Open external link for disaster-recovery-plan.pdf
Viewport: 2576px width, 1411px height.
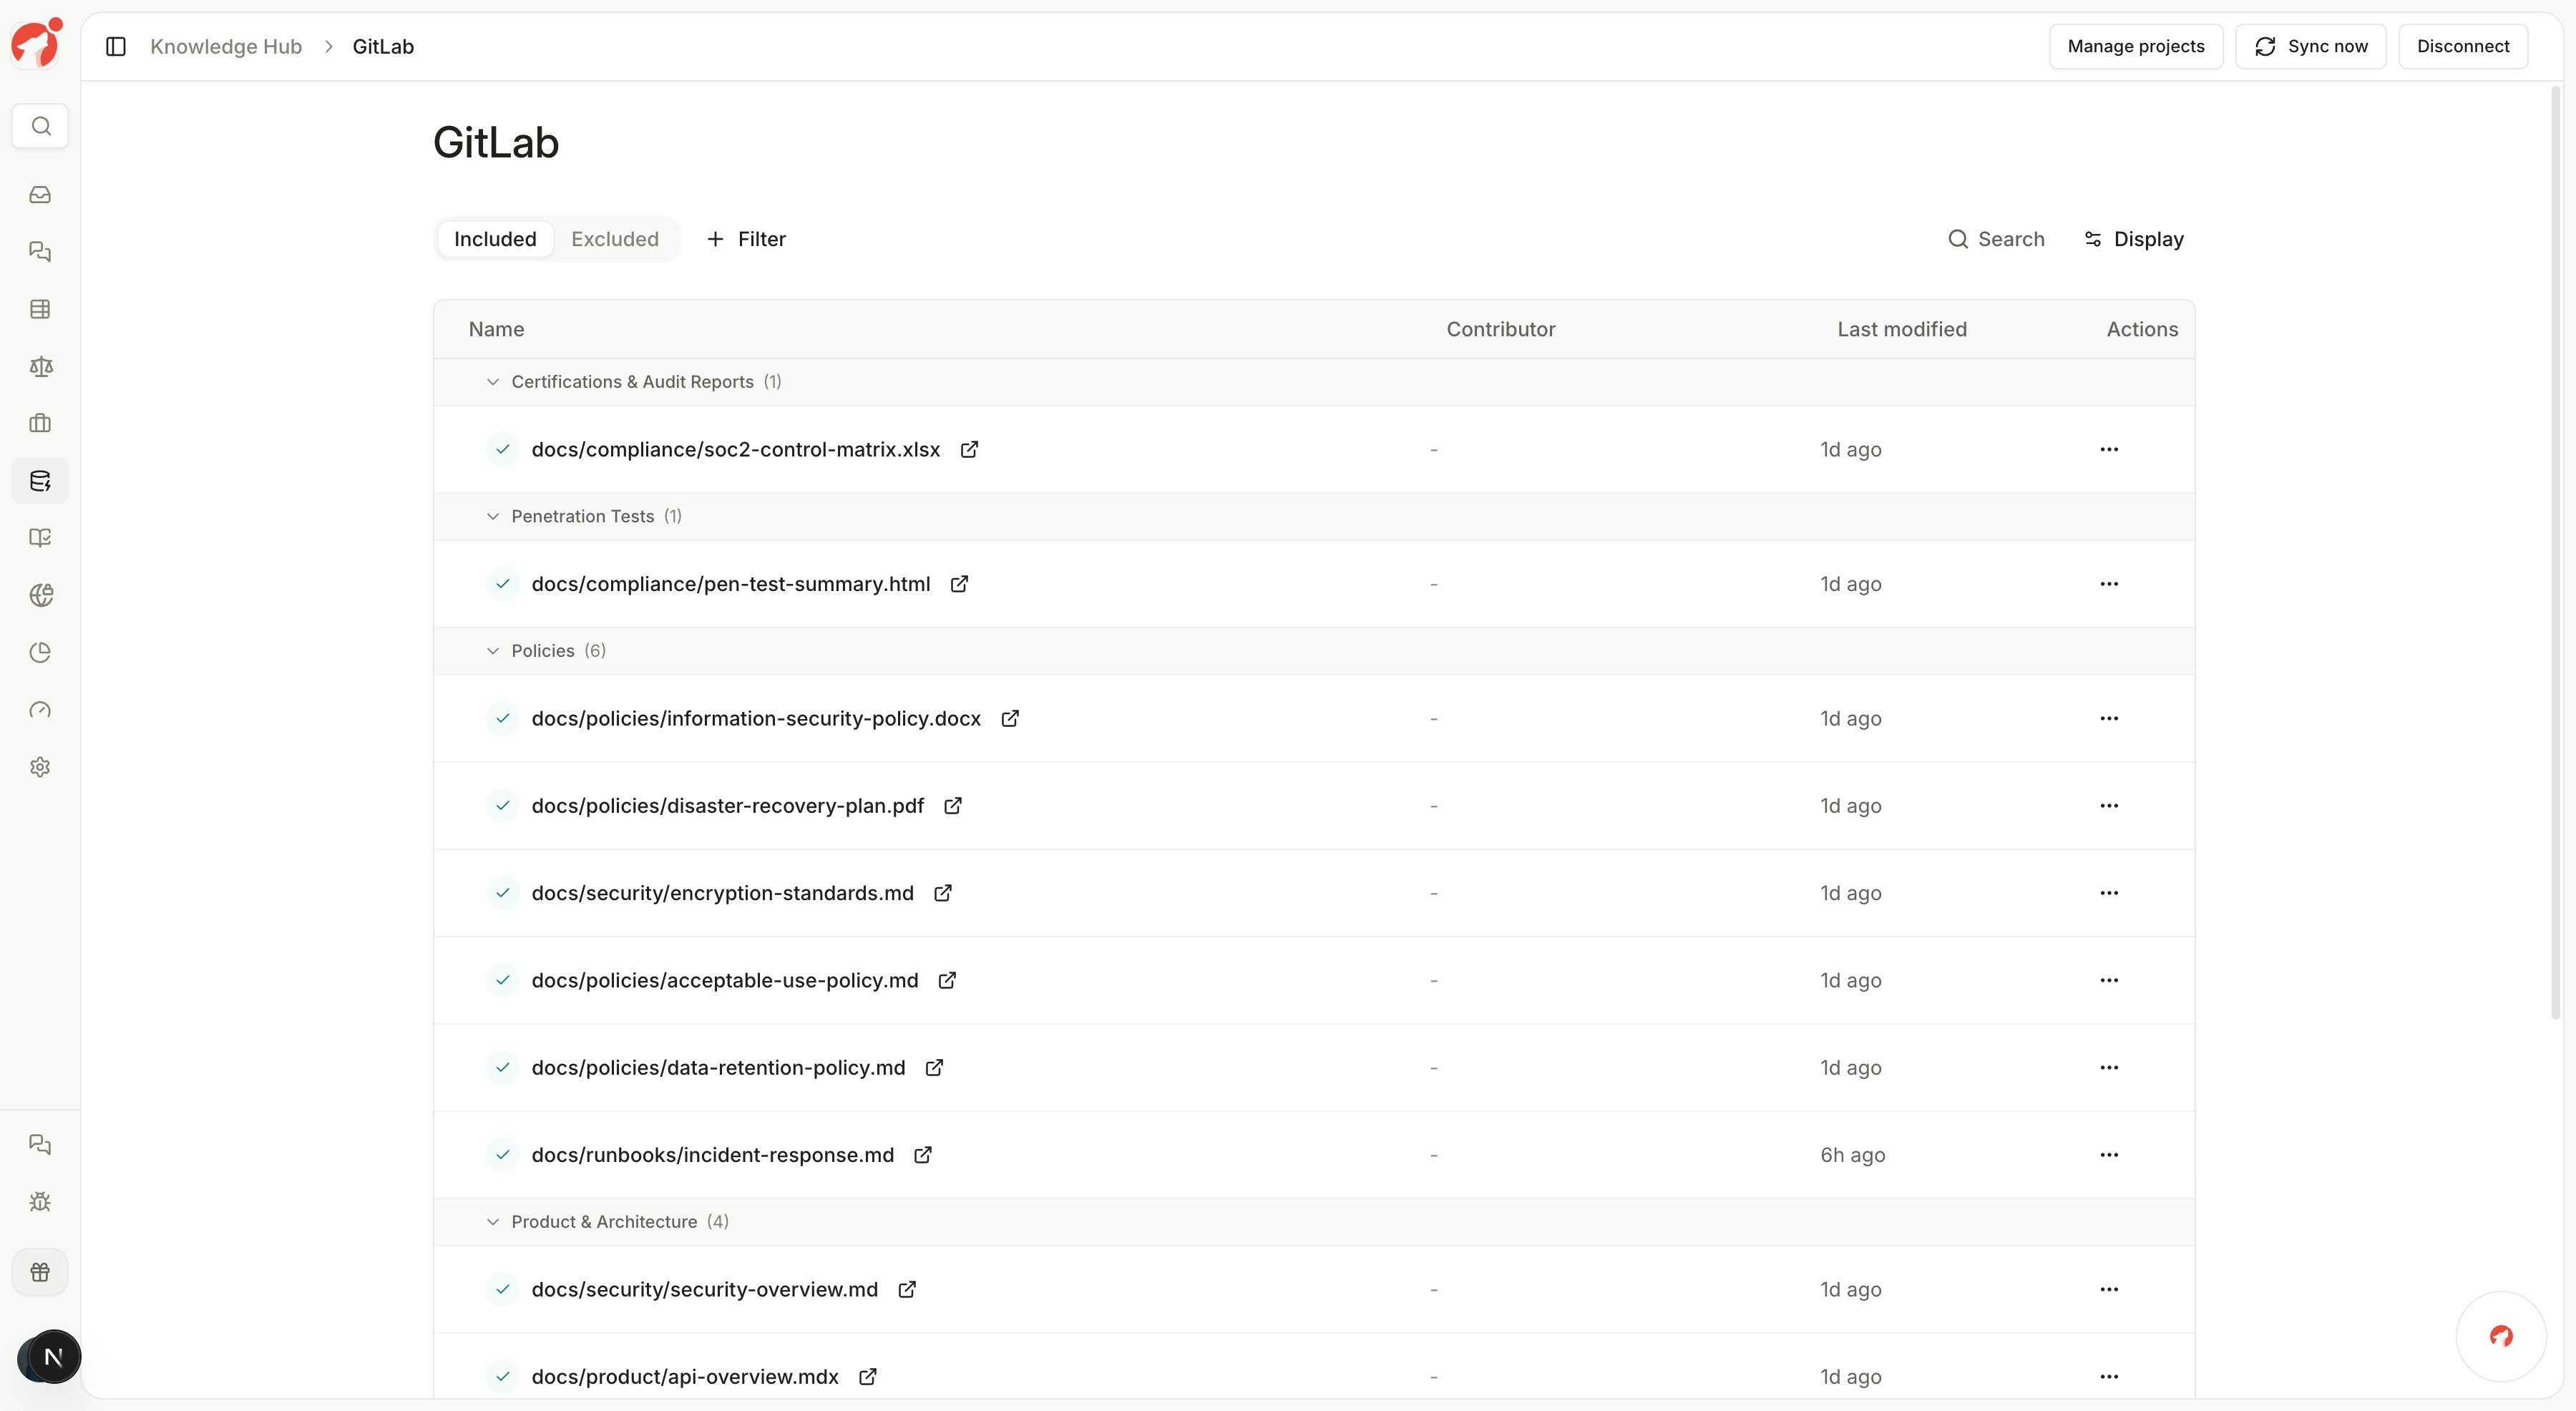953,805
